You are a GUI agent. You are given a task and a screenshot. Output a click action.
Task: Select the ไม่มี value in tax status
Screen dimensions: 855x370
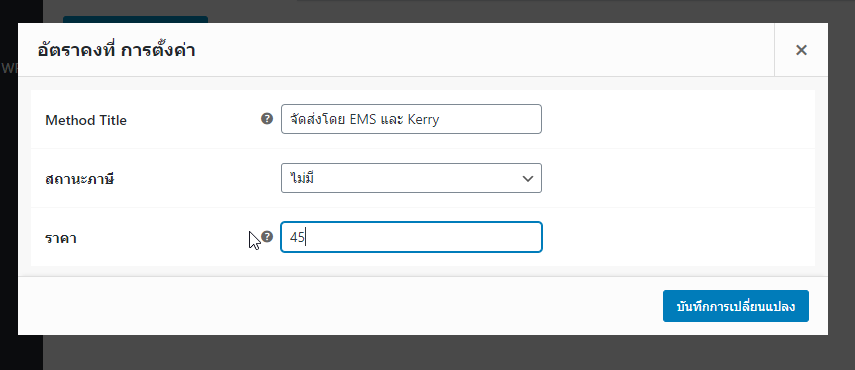302,178
